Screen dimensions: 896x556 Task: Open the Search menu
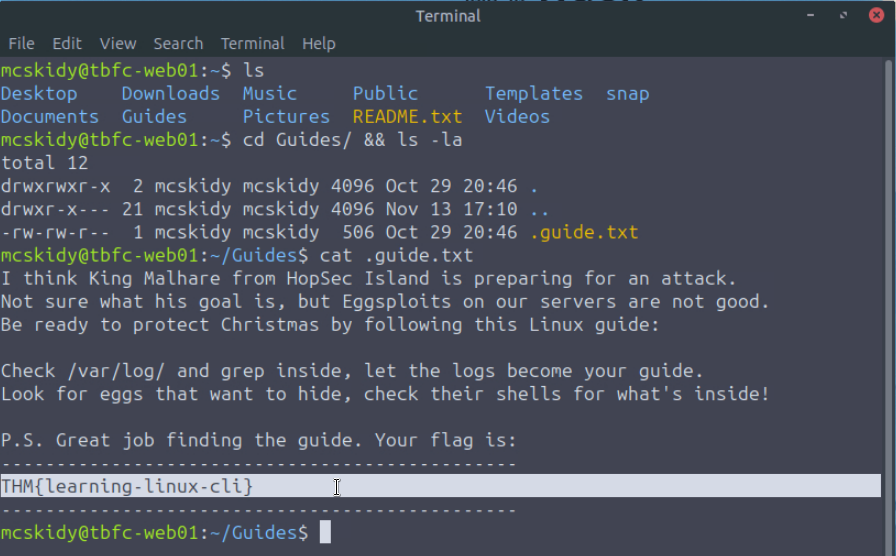178,44
